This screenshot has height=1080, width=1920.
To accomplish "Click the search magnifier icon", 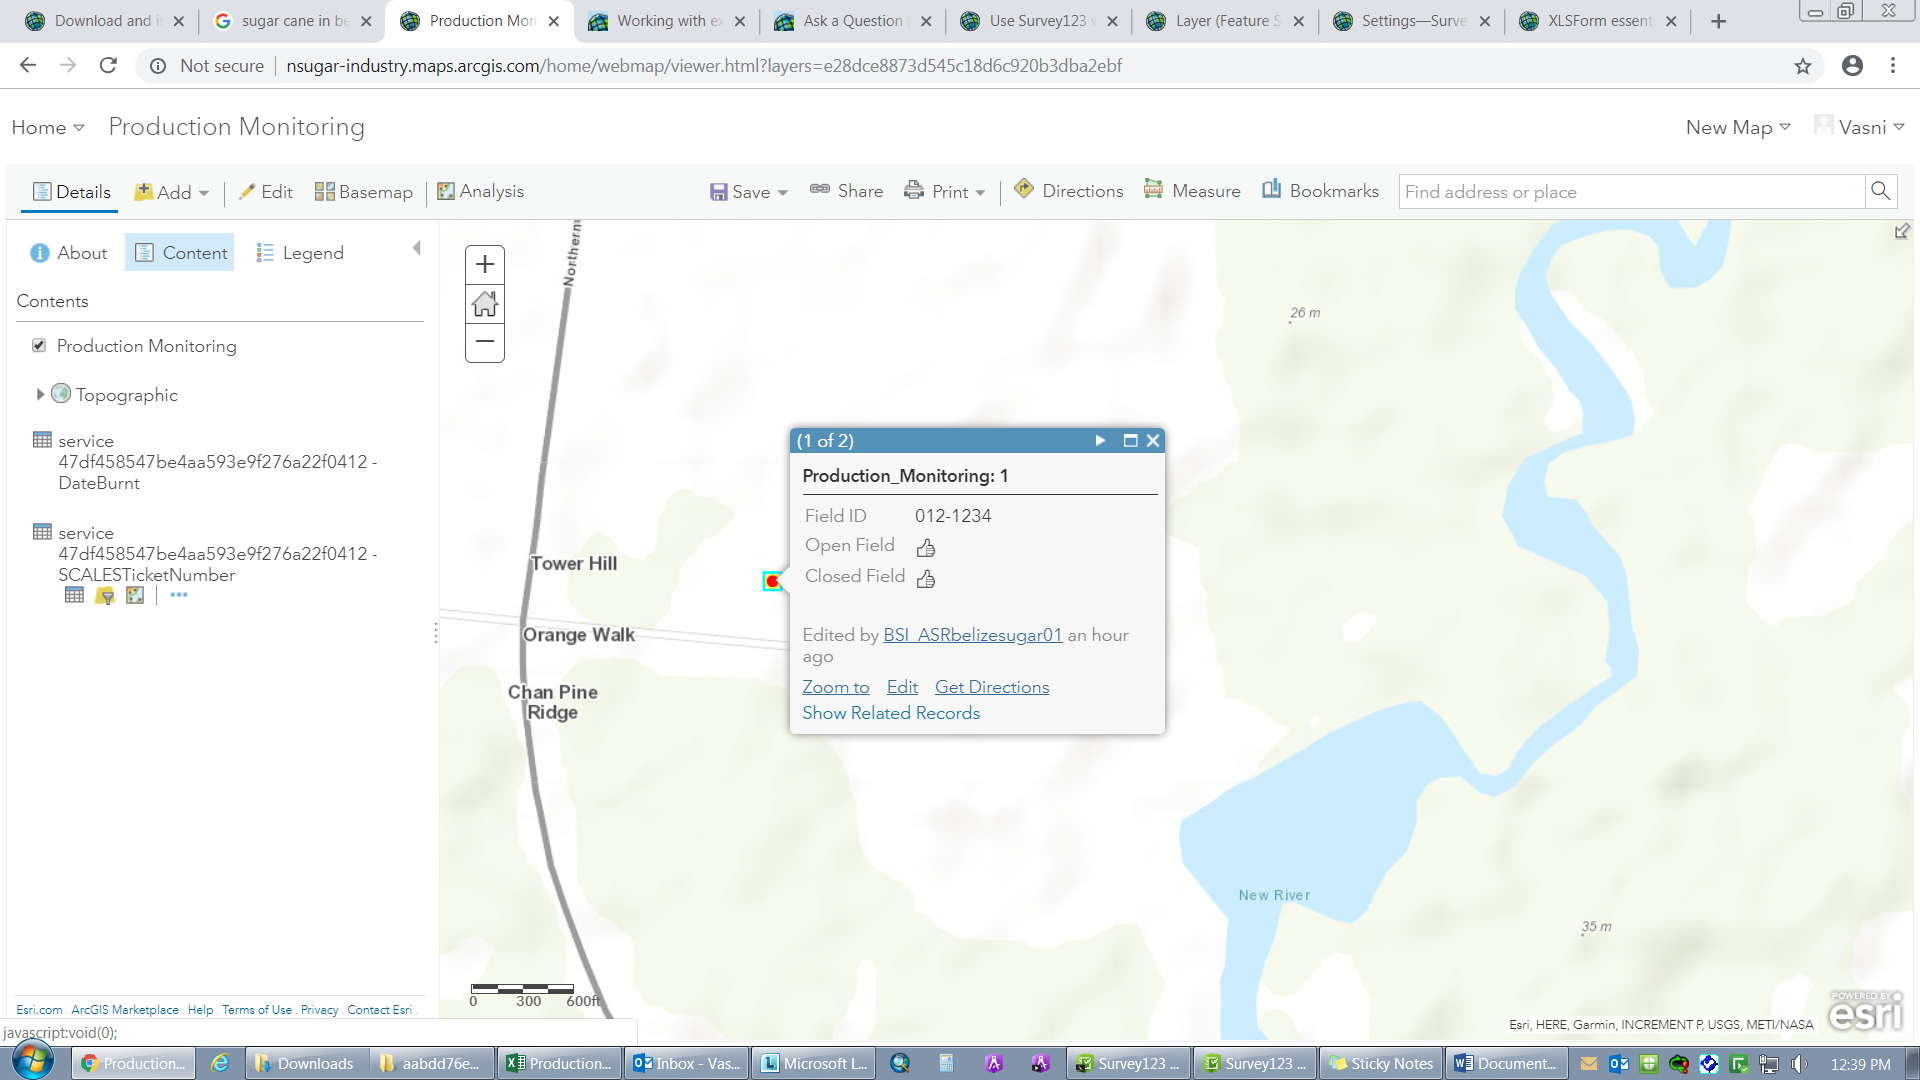I will 1880,191.
